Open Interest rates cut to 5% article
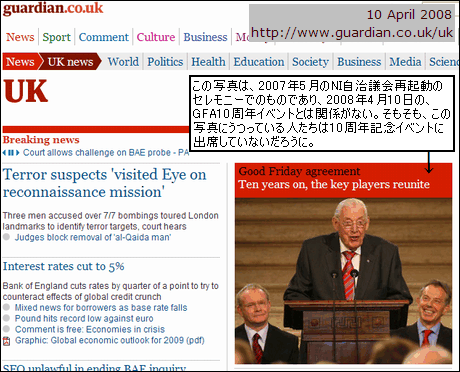 64,266
